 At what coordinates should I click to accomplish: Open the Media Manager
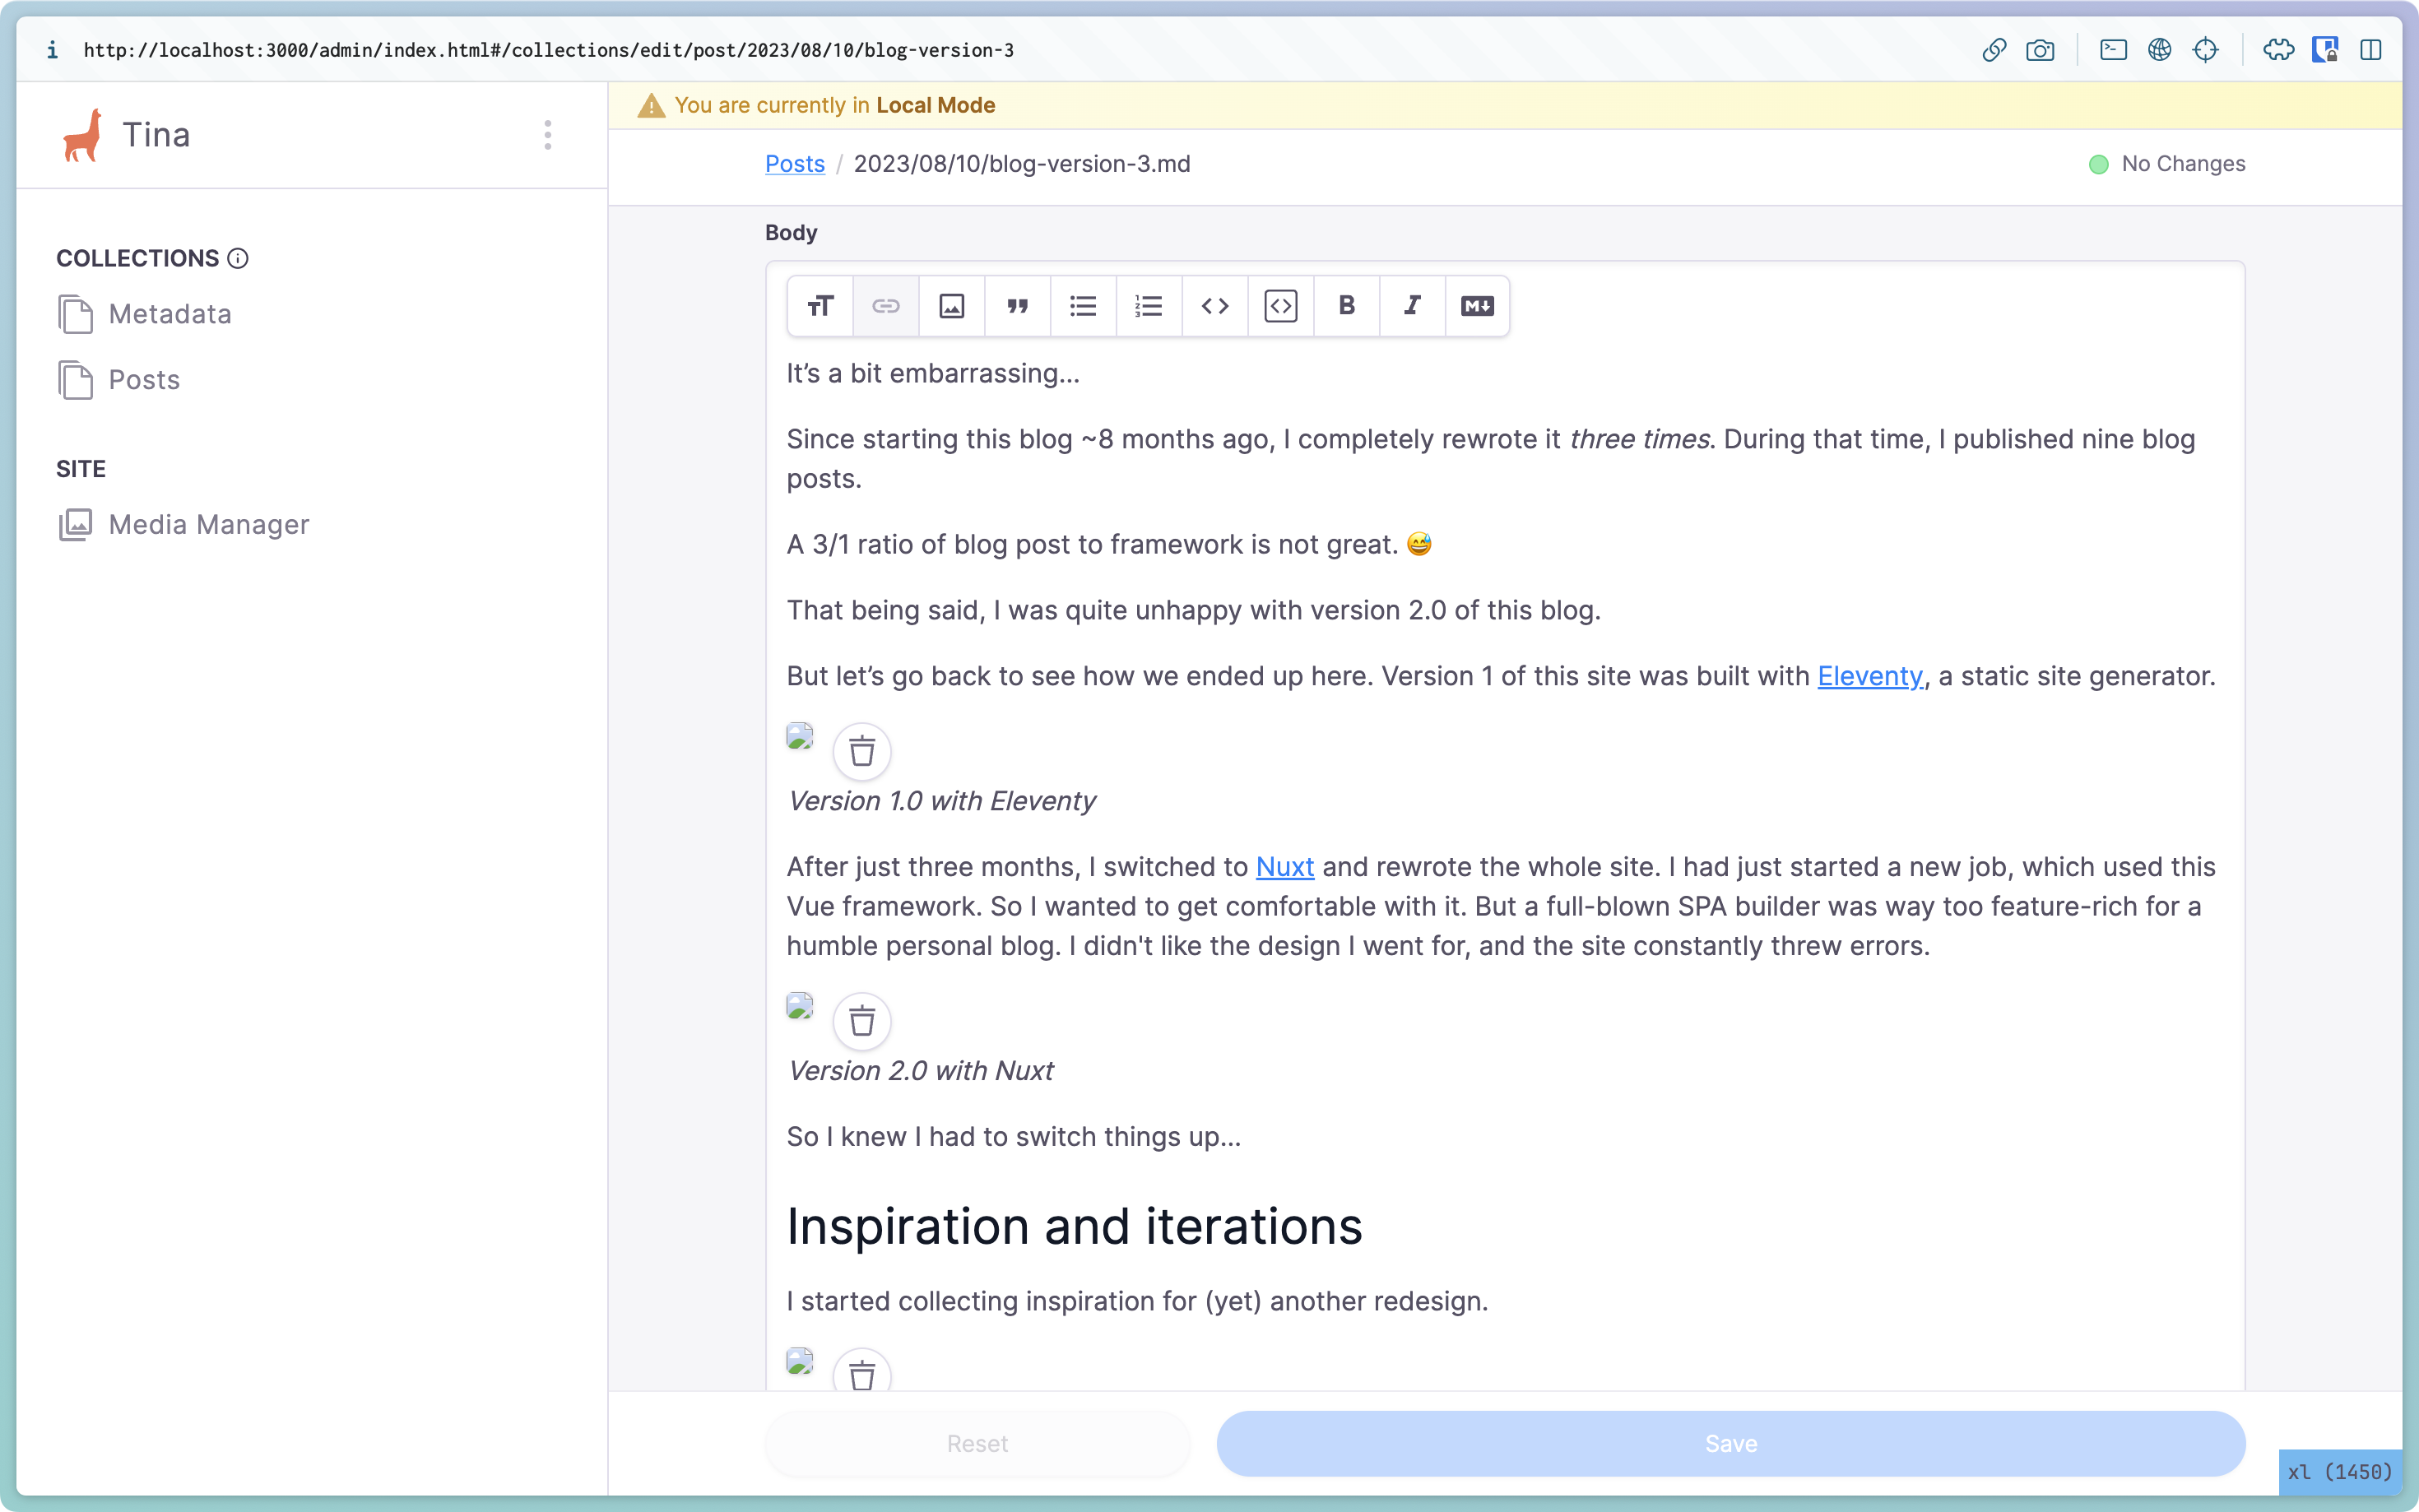(x=209, y=524)
